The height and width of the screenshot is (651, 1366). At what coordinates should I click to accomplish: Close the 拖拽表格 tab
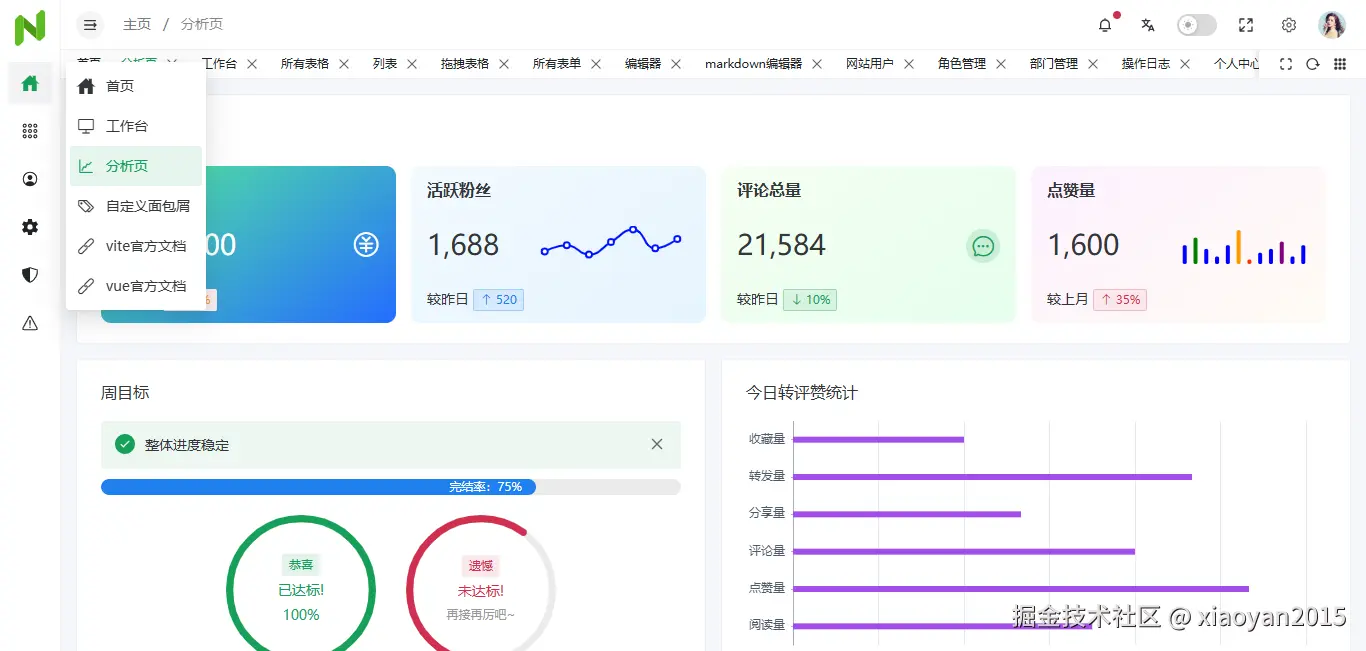click(x=504, y=64)
